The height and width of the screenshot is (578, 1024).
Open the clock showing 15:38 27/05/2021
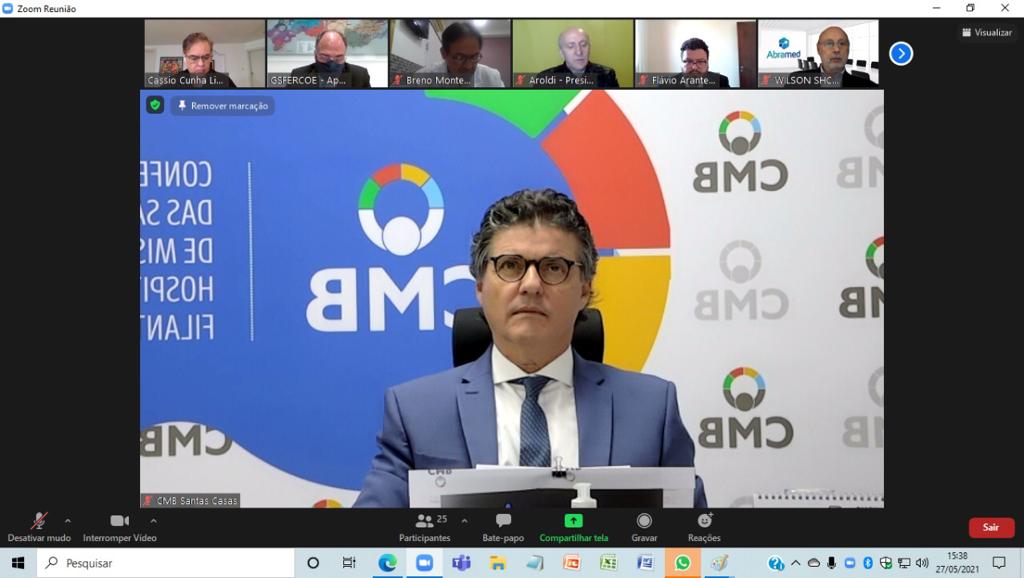click(x=957, y=563)
